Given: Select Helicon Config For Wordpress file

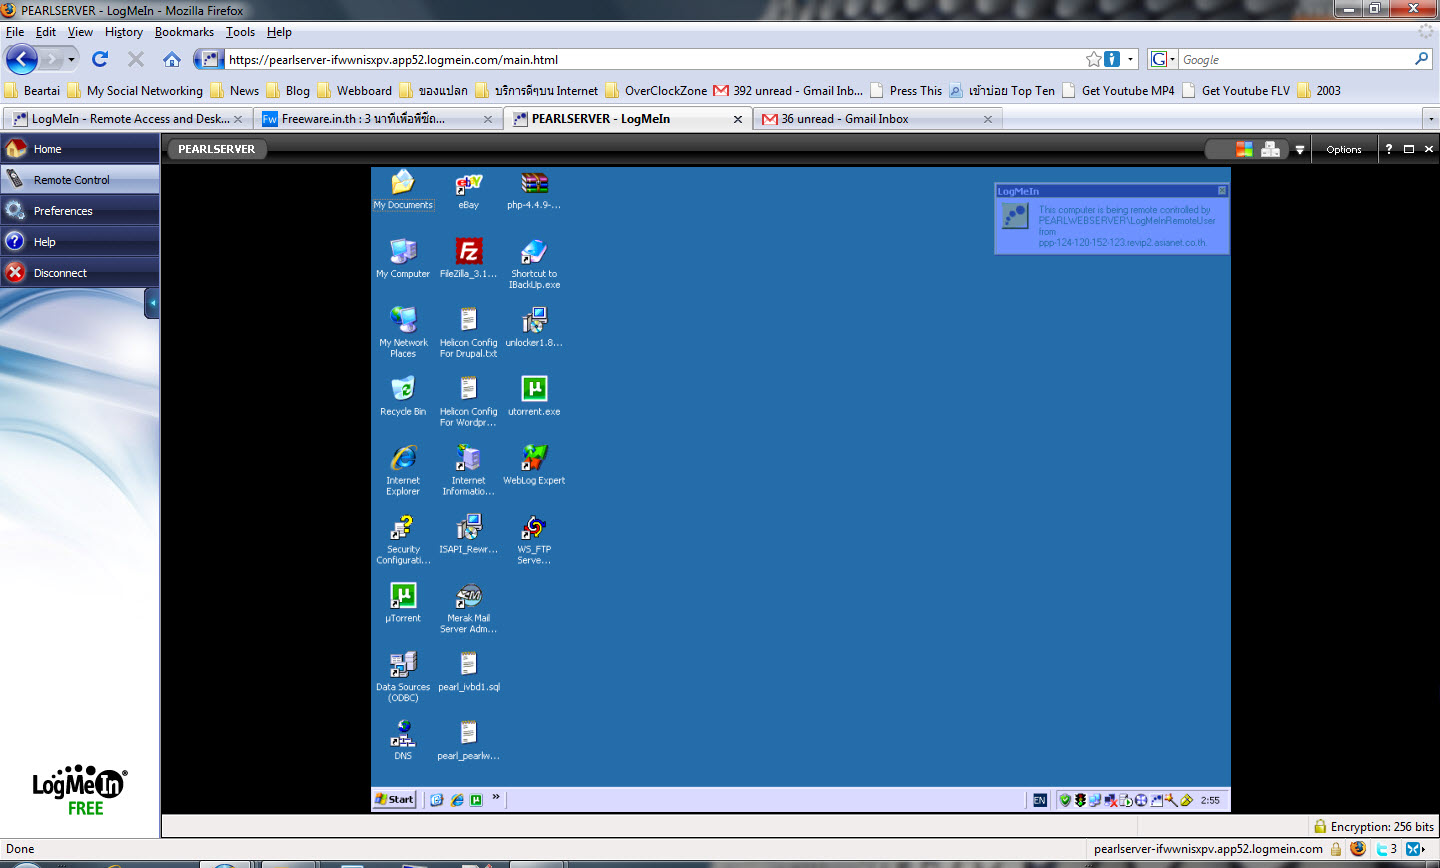Looking at the screenshot, I should coord(468,401).
